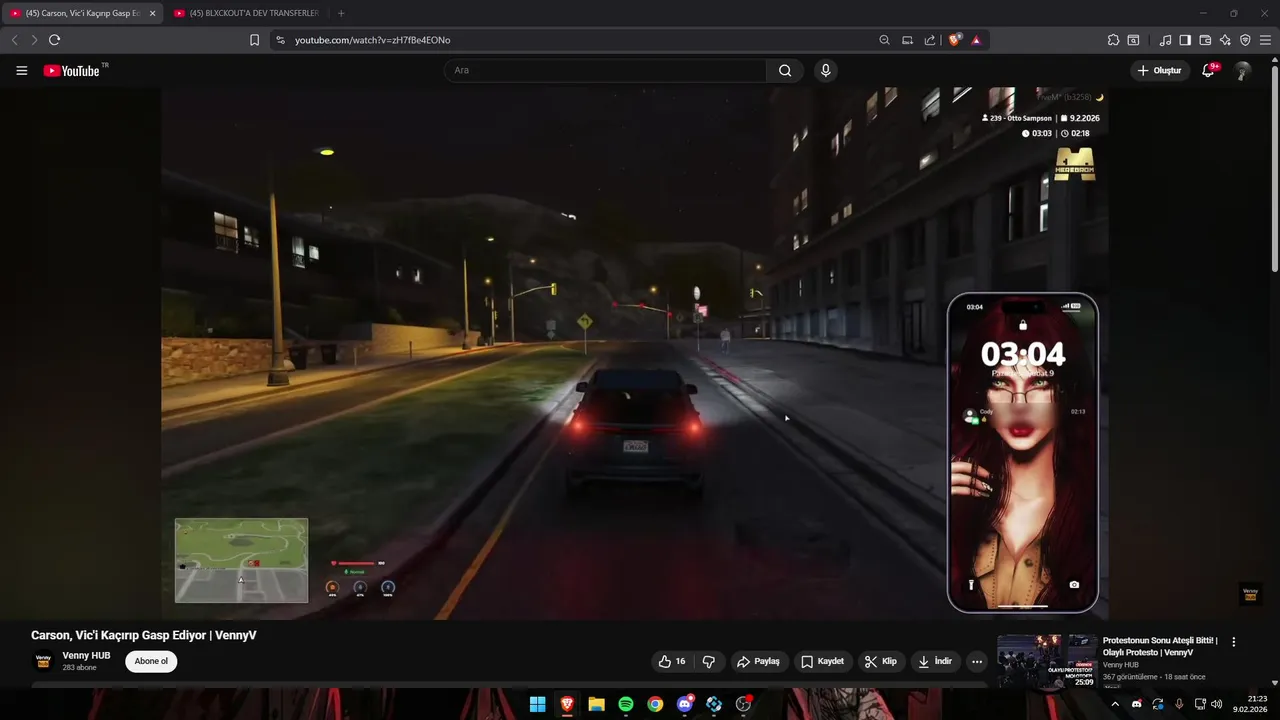Show hidden system tray icons chevron
This screenshot has width=1280, height=720.
point(1115,704)
